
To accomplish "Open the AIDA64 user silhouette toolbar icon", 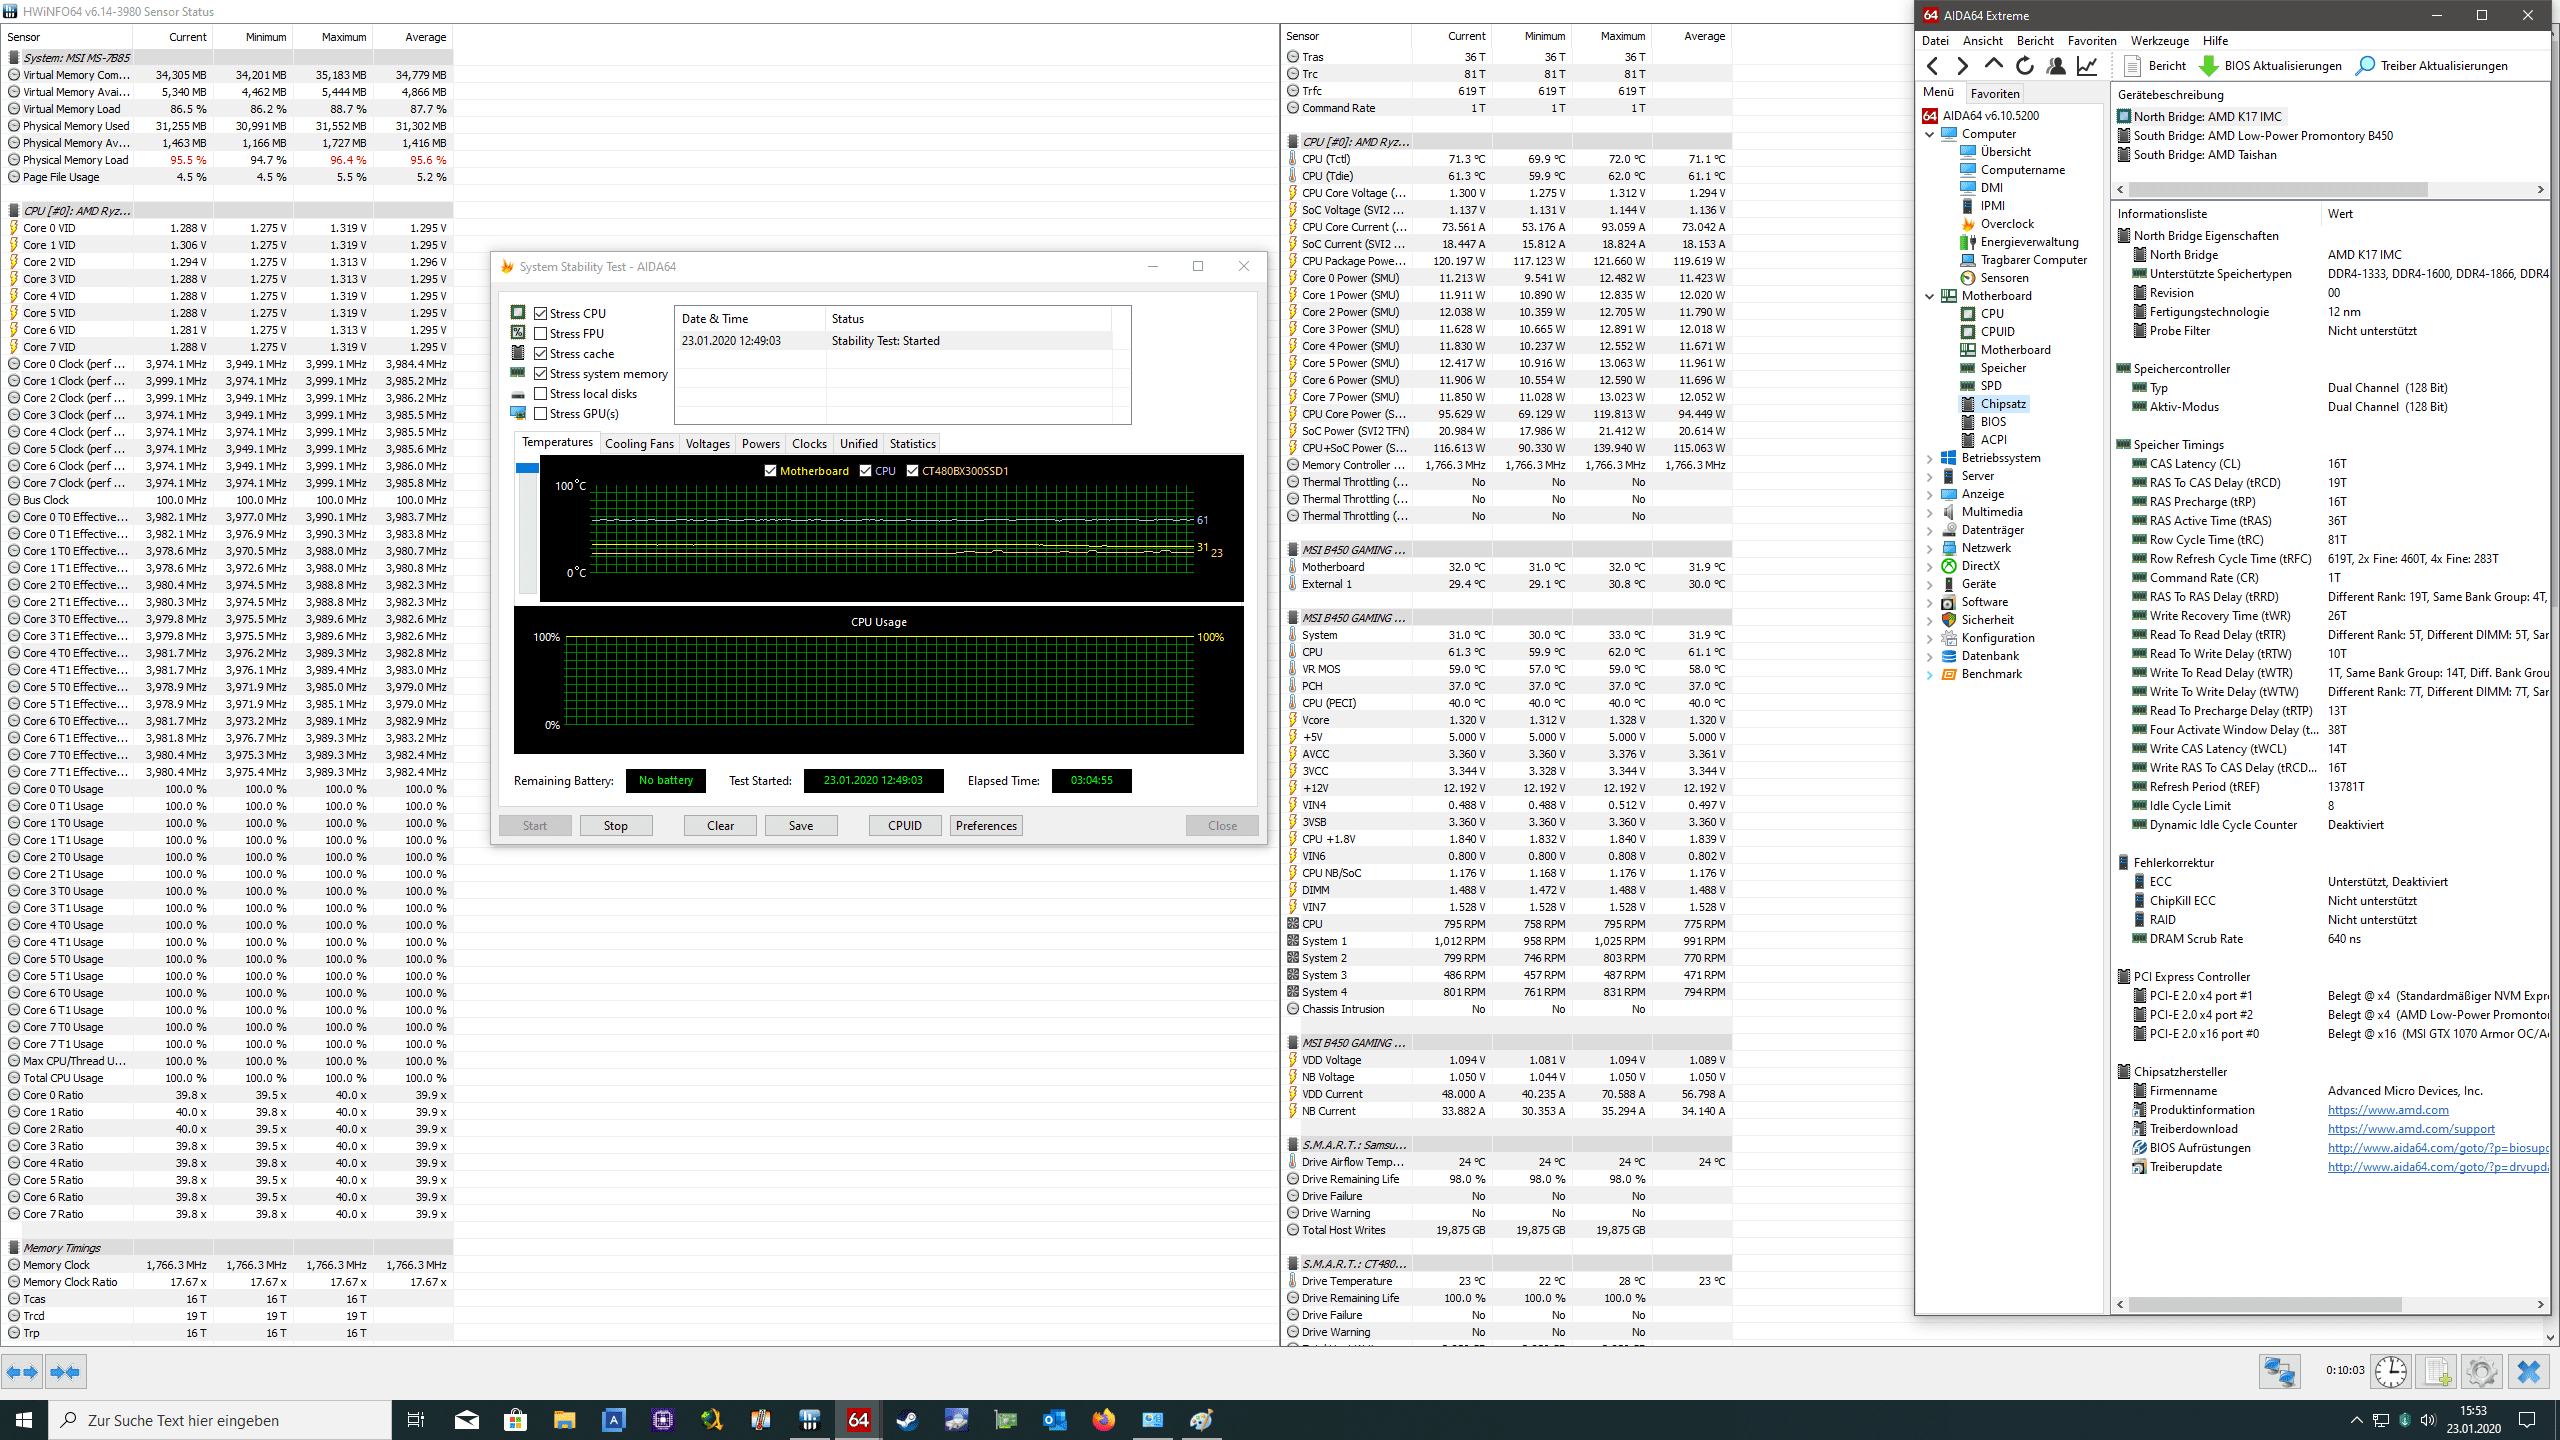I will click(2056, 66).
